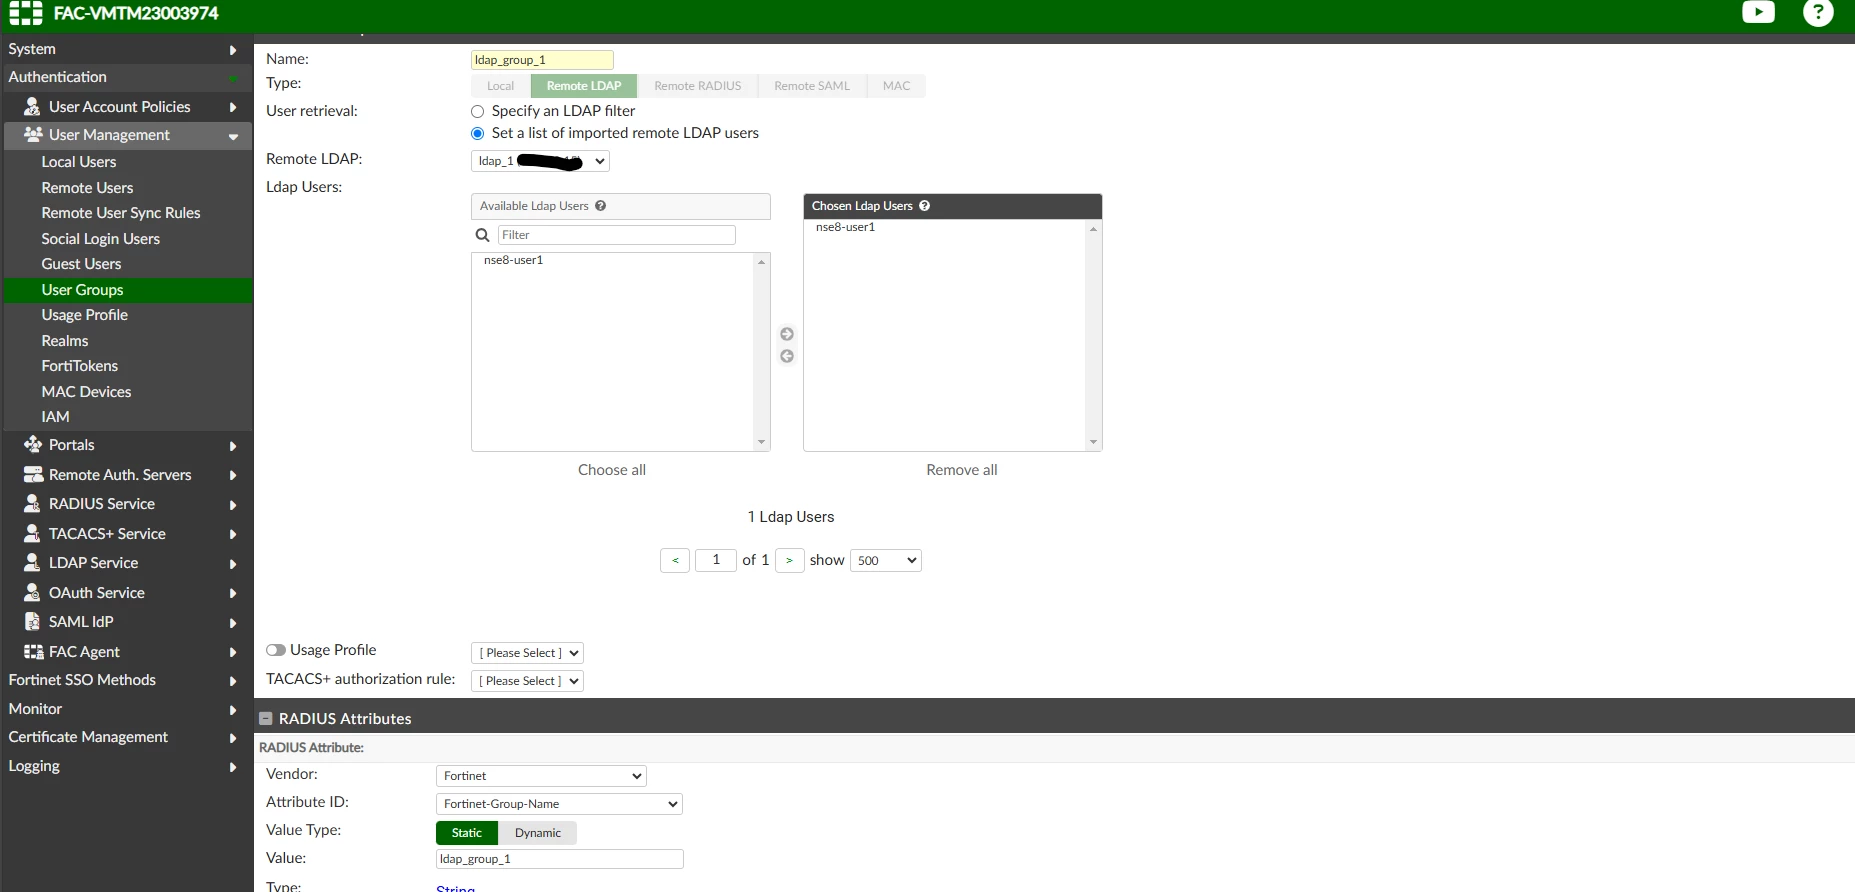The width and height of the screenshot is (1855, 892).
Task: Select nse8-user1 in Available Ldap Users
Action: tap(513, 260)
